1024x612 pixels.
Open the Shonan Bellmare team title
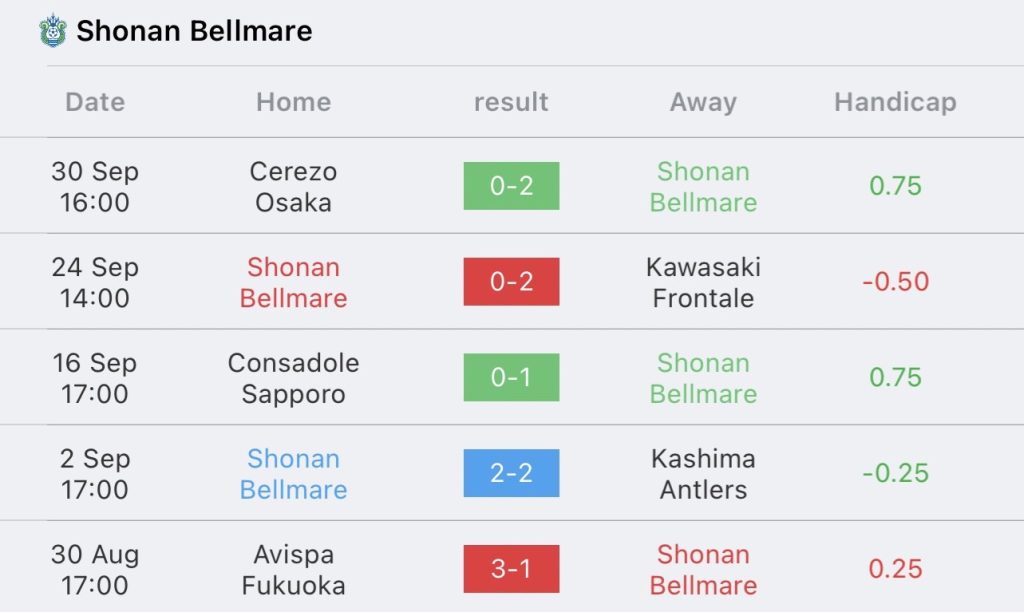click(x=194, y=31)
